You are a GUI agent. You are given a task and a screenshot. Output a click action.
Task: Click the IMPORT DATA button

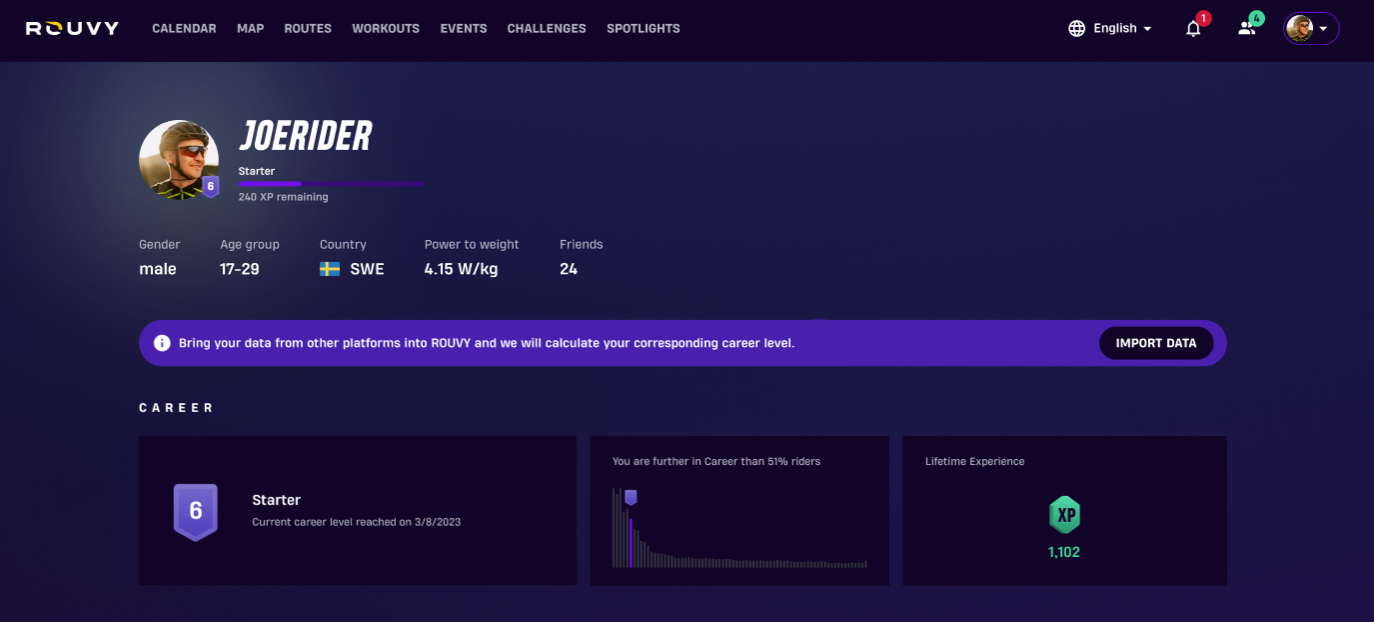[x=1156, y=343]
